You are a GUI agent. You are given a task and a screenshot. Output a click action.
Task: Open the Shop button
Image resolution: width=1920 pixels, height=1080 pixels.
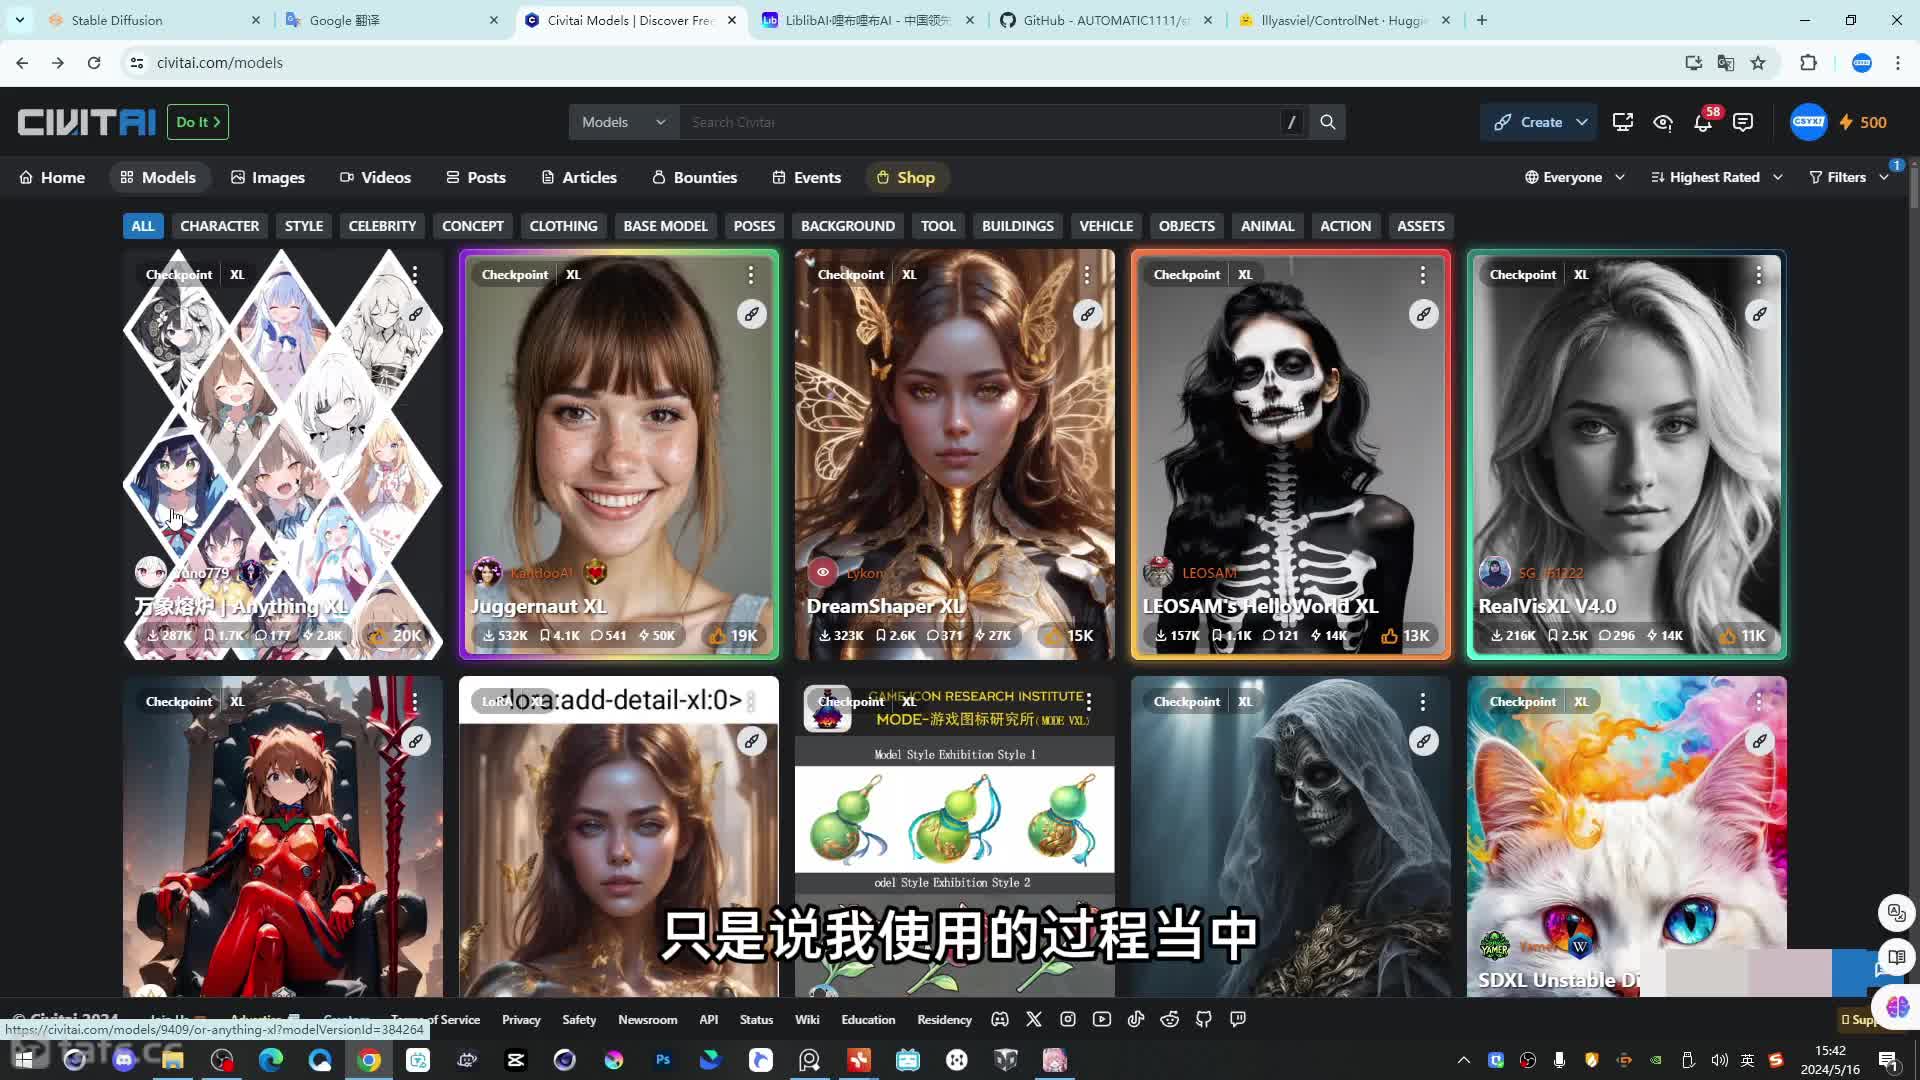(906, 177)
